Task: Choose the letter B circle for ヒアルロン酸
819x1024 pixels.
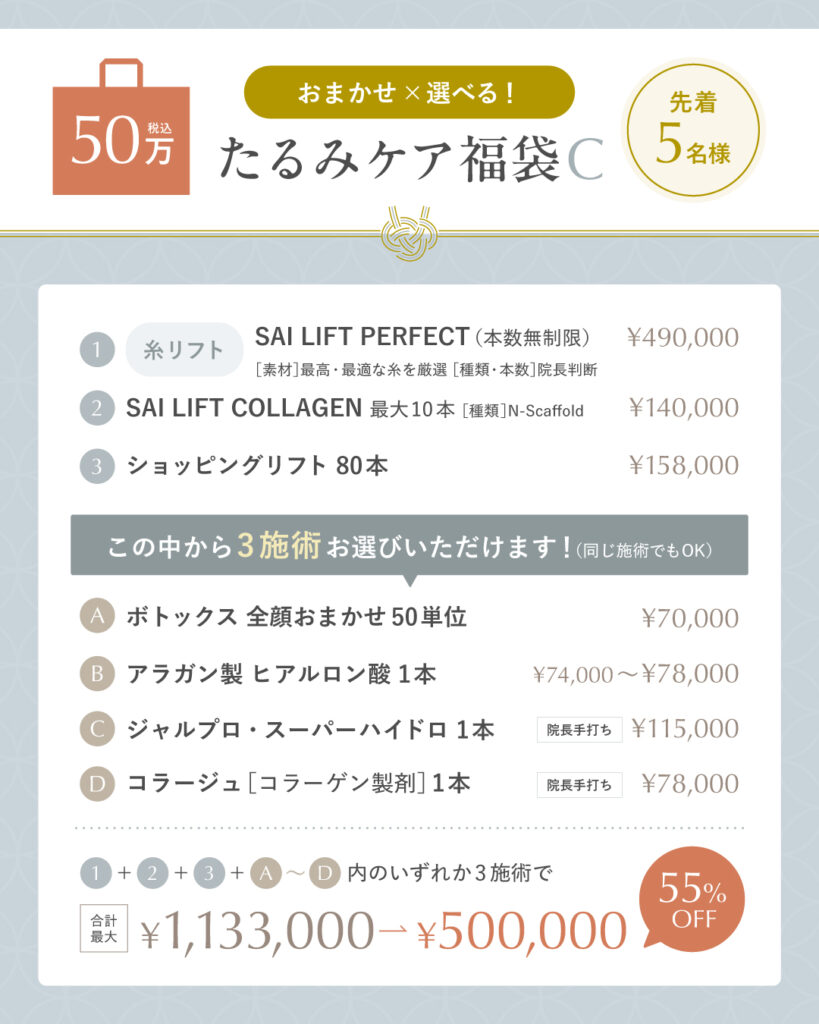Action: [97, 674]
